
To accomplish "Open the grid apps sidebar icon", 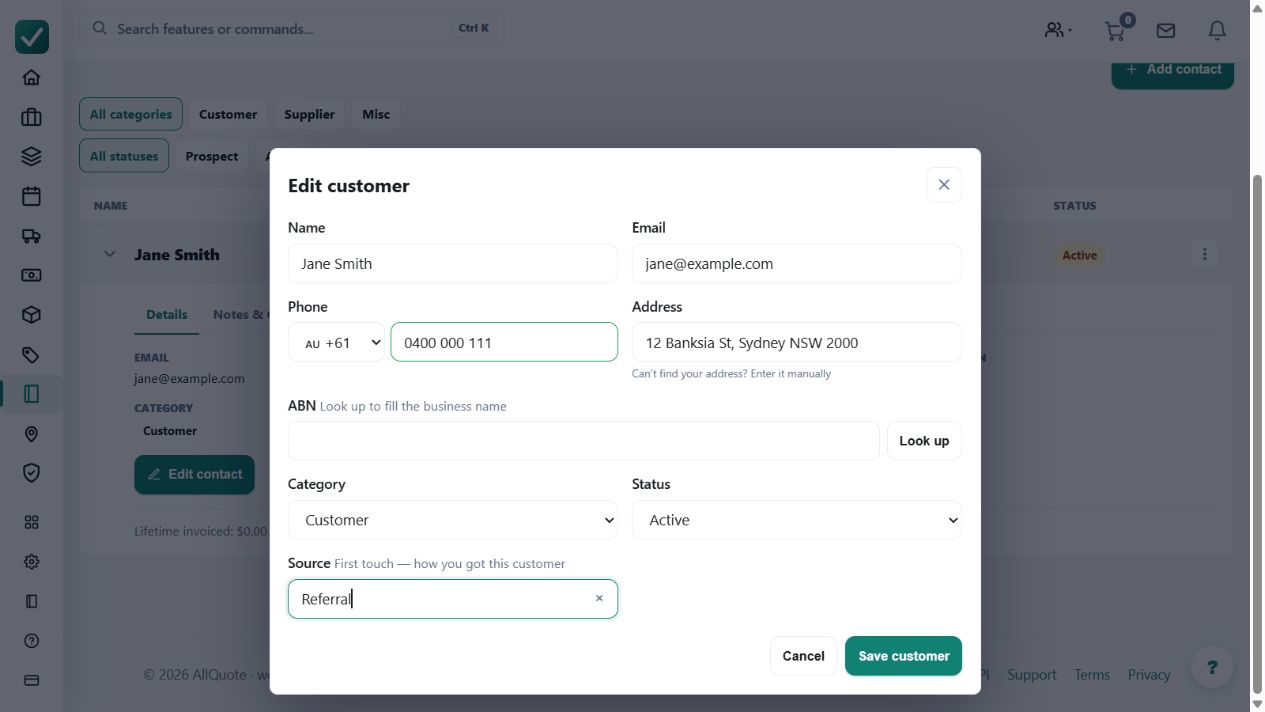I will click(31, 522).
